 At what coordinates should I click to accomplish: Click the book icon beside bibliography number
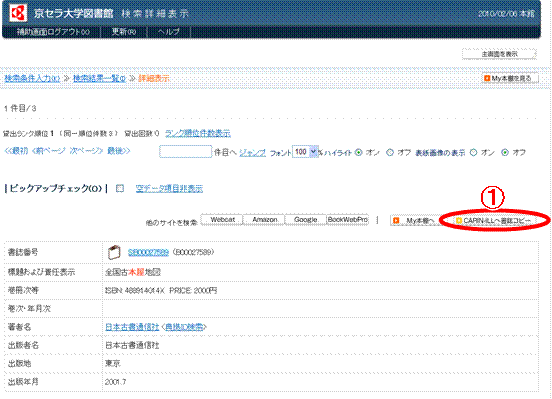[114, 252]
